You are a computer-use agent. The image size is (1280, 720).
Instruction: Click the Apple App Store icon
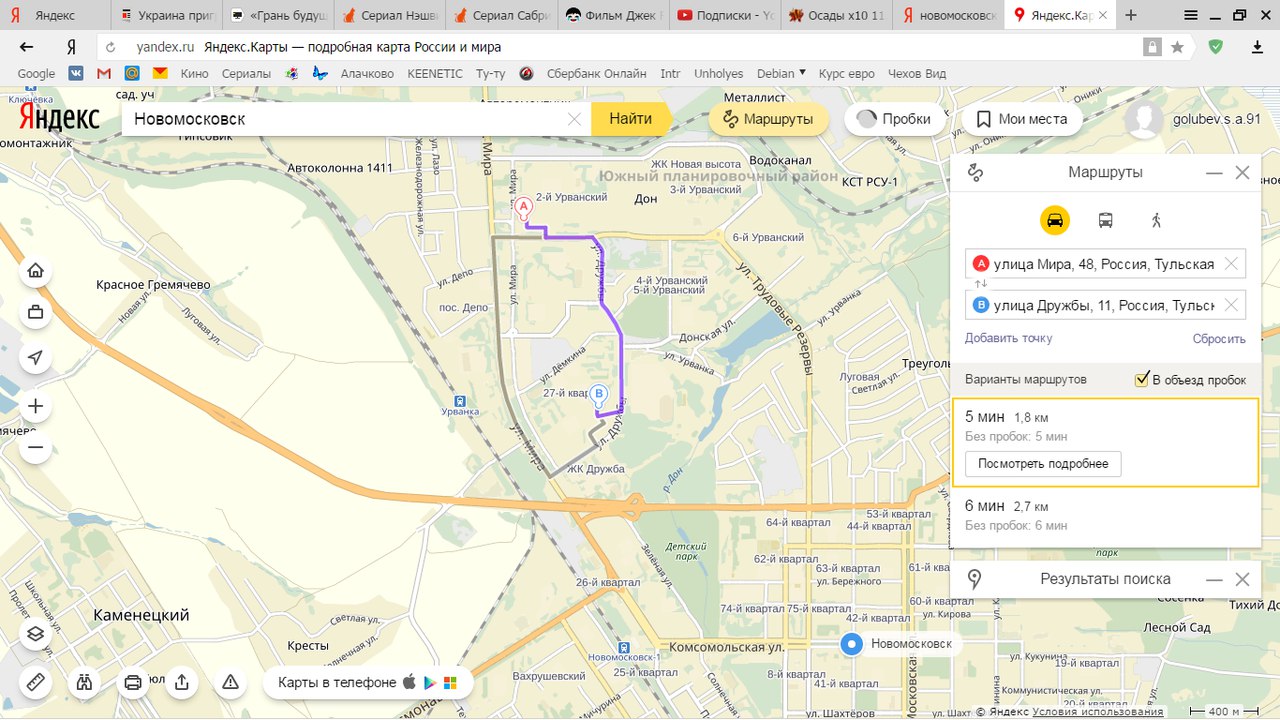click(408, 682)
